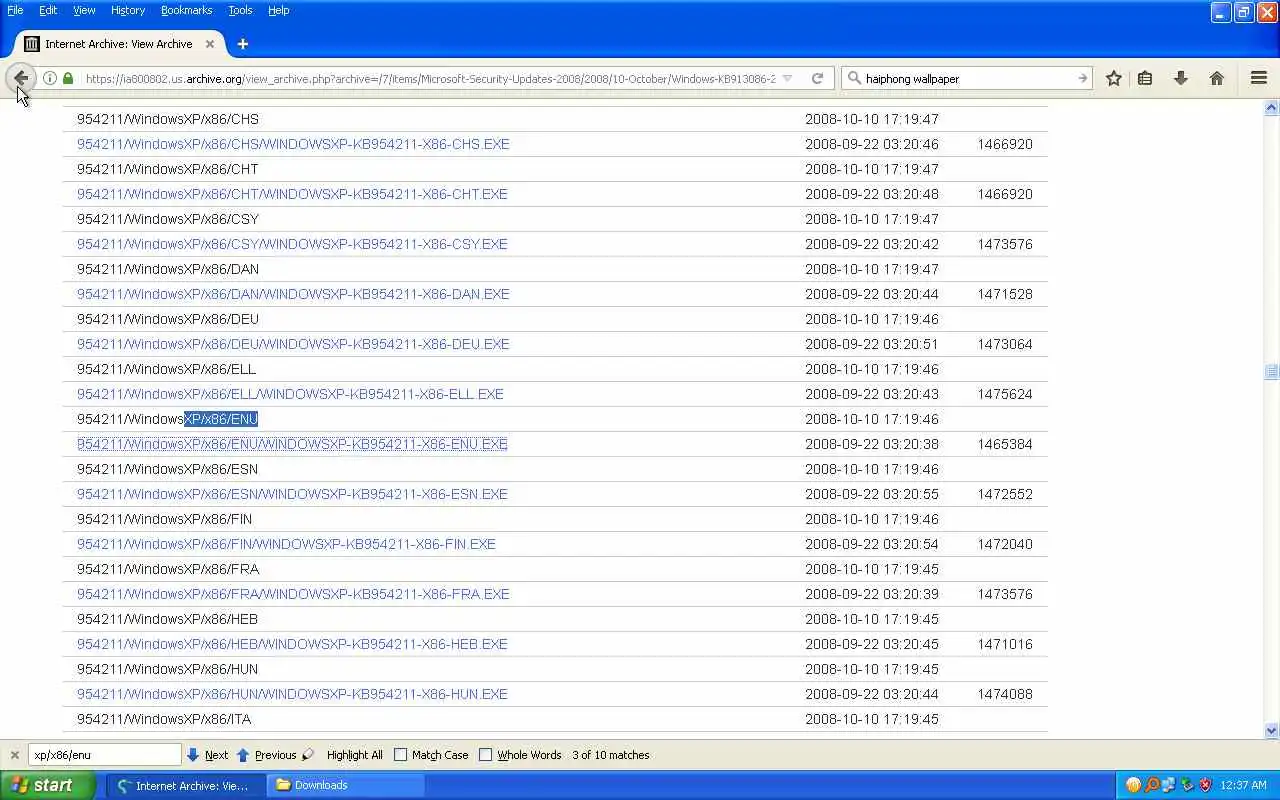1280x800 pixels.
Task: Click the 954211/WindowsXP/x86/ITA row text
Action: coord(164,719)
